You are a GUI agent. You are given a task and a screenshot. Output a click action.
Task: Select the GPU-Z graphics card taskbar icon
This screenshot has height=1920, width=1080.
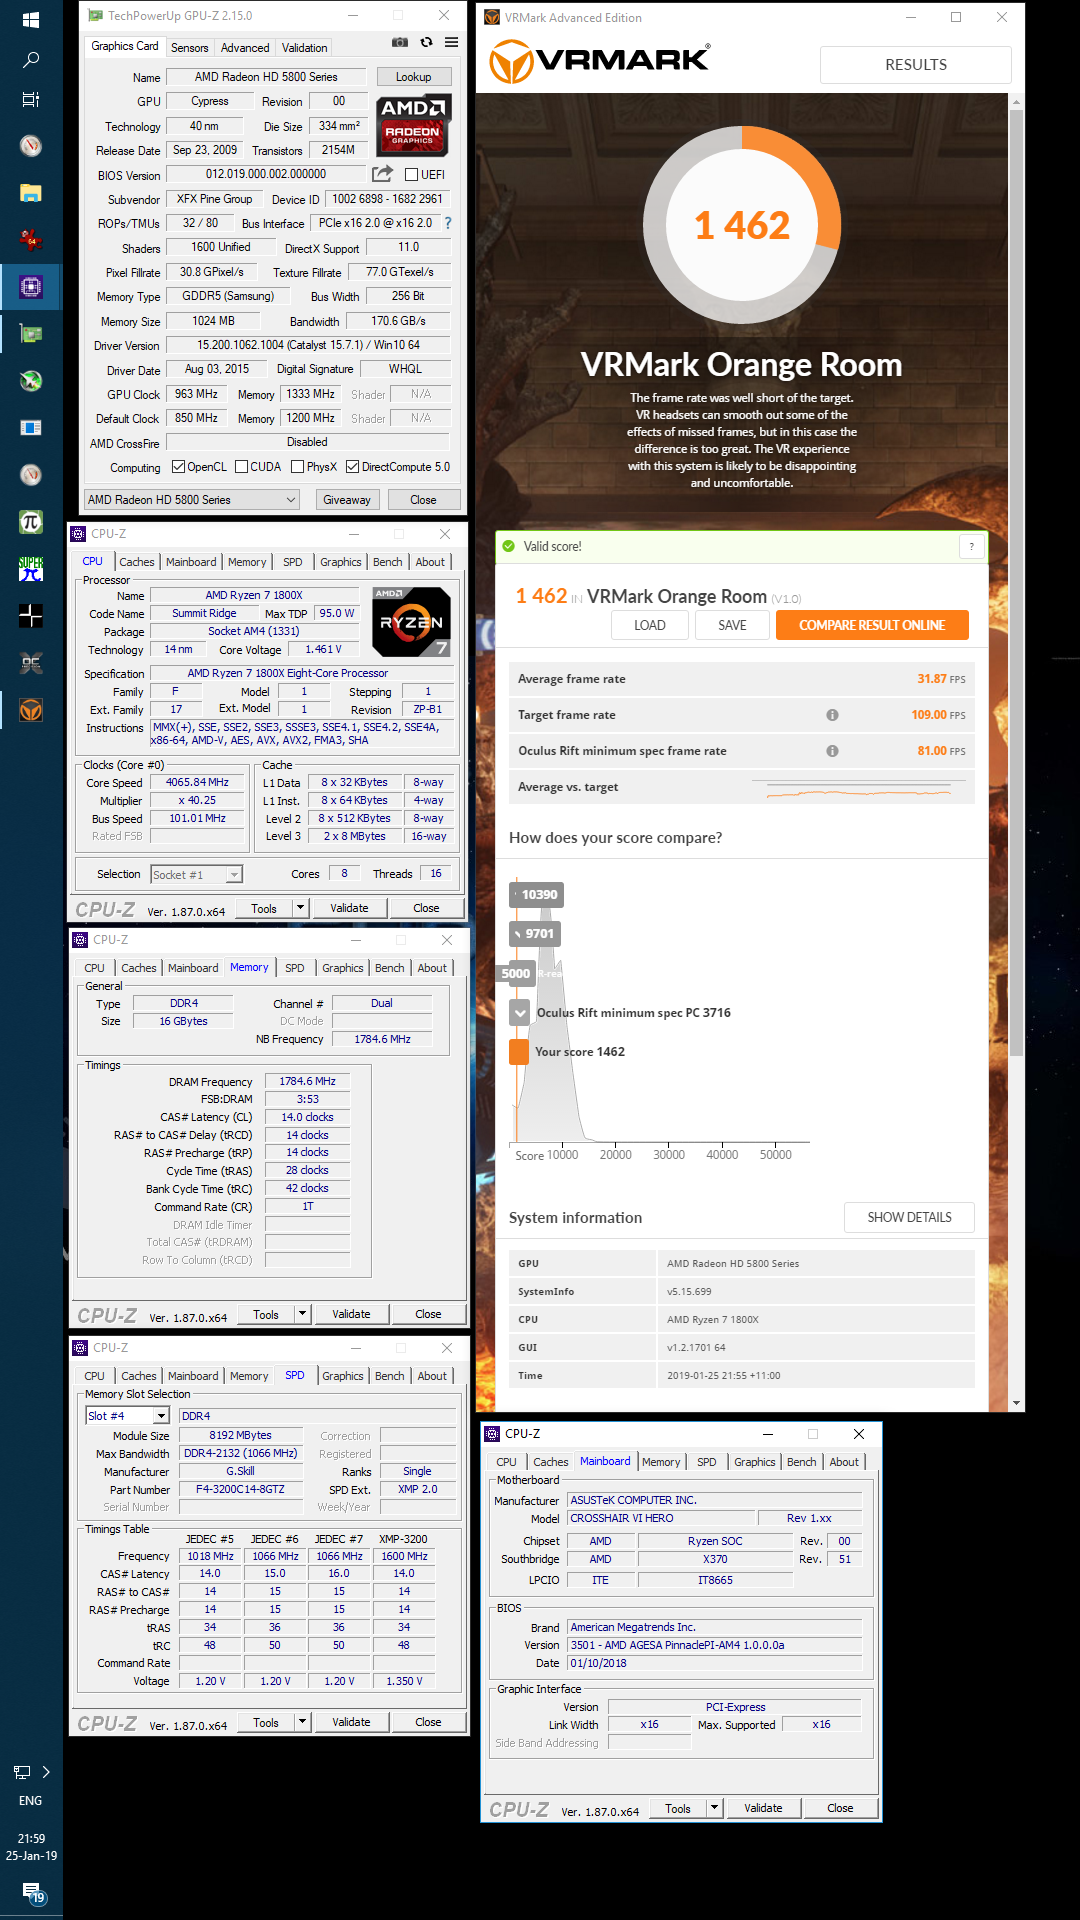[31, 334]
